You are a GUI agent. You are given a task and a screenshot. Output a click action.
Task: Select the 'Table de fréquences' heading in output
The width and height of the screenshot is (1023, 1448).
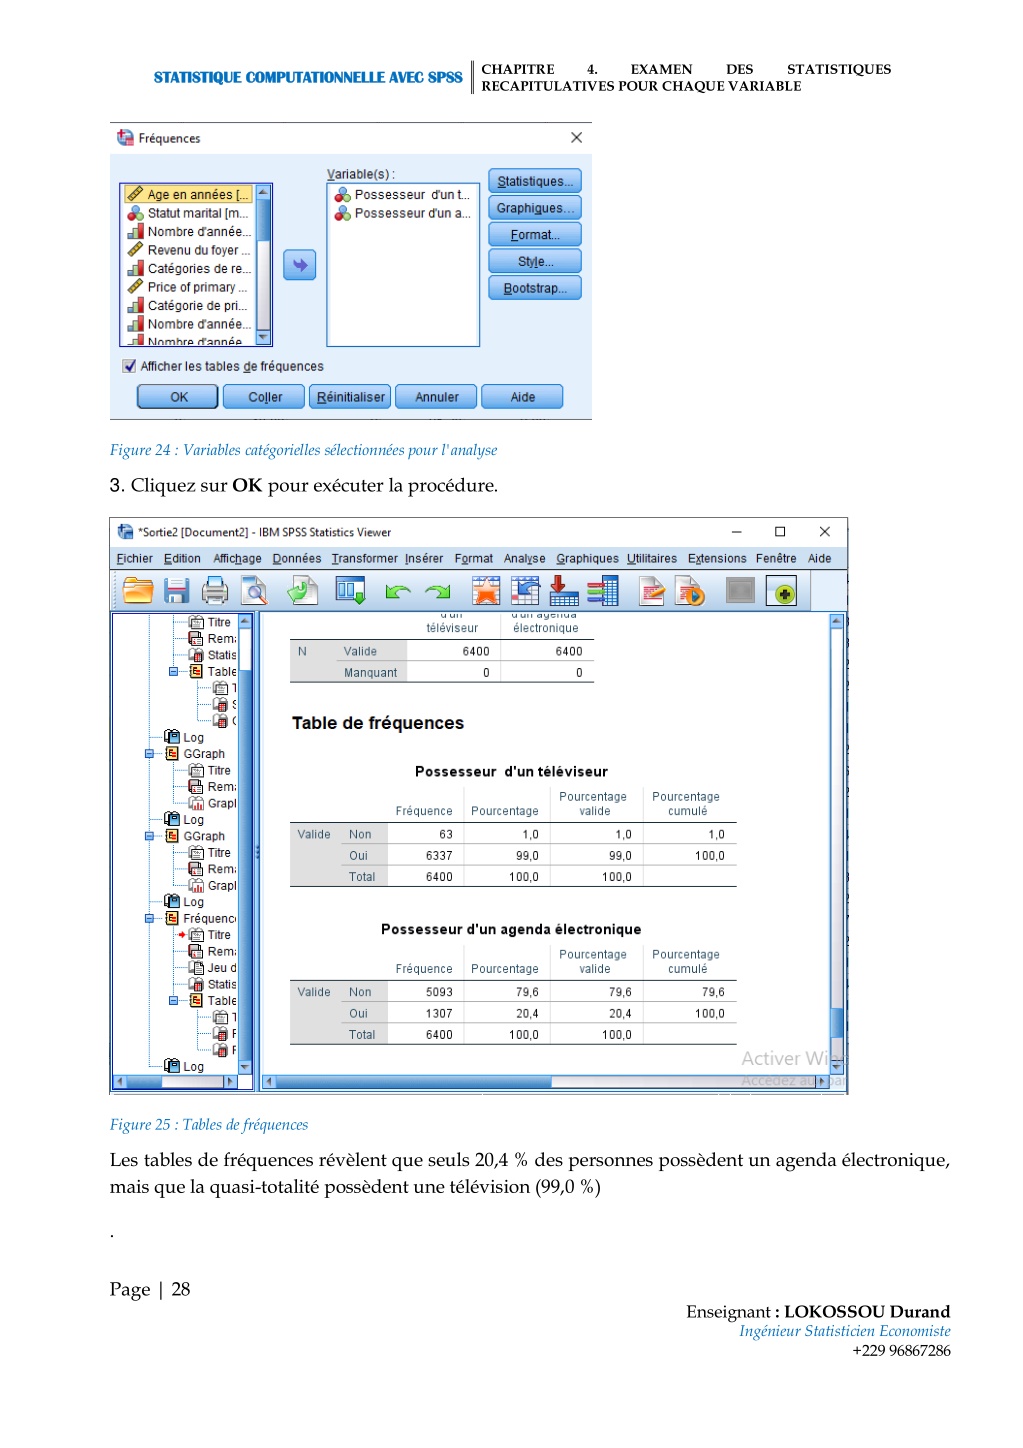(x=378, y=723)
